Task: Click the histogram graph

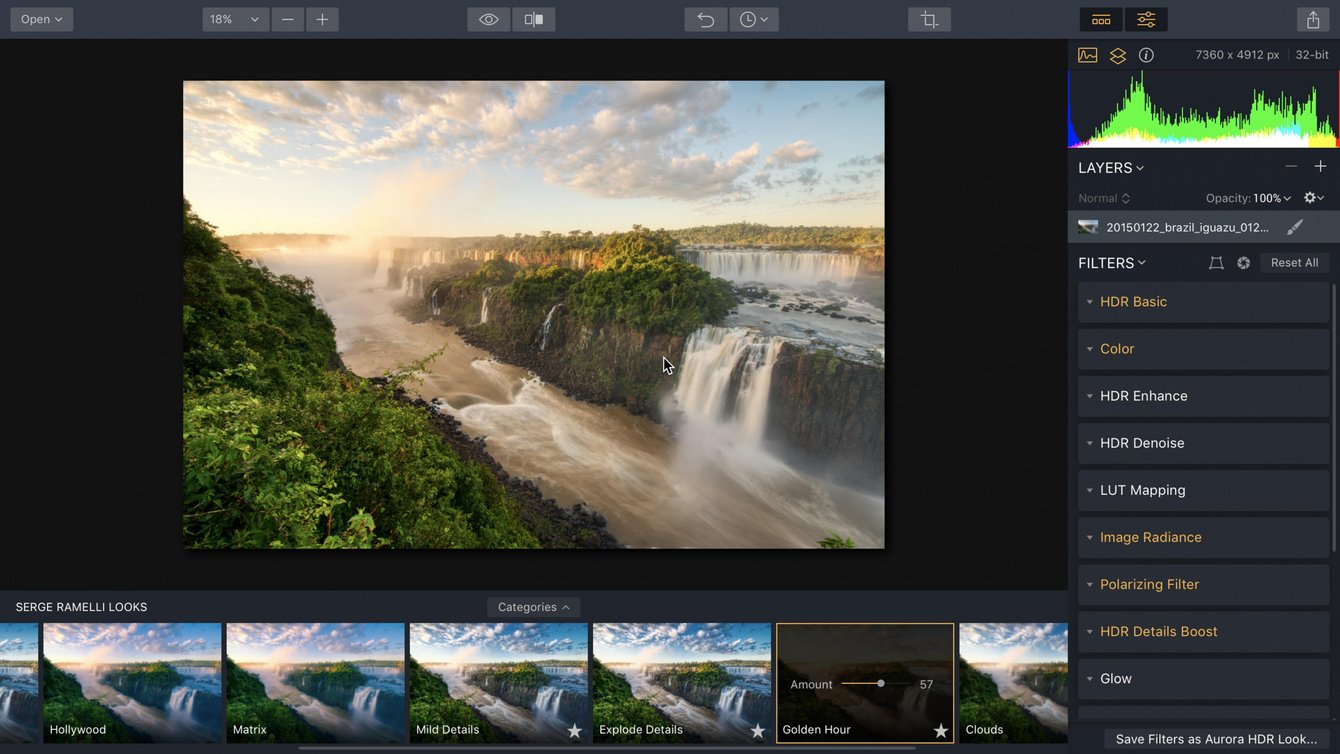Action: [1204, 109]
